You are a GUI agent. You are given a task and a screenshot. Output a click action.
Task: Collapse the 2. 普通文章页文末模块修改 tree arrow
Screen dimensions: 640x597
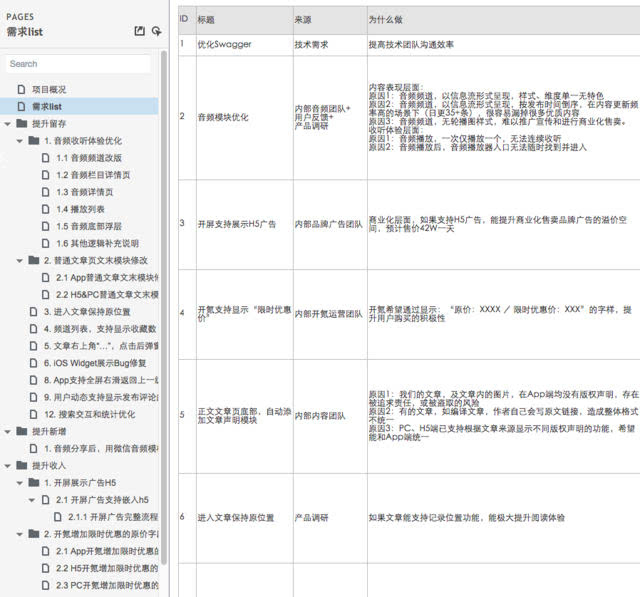[x=20, y=260]
